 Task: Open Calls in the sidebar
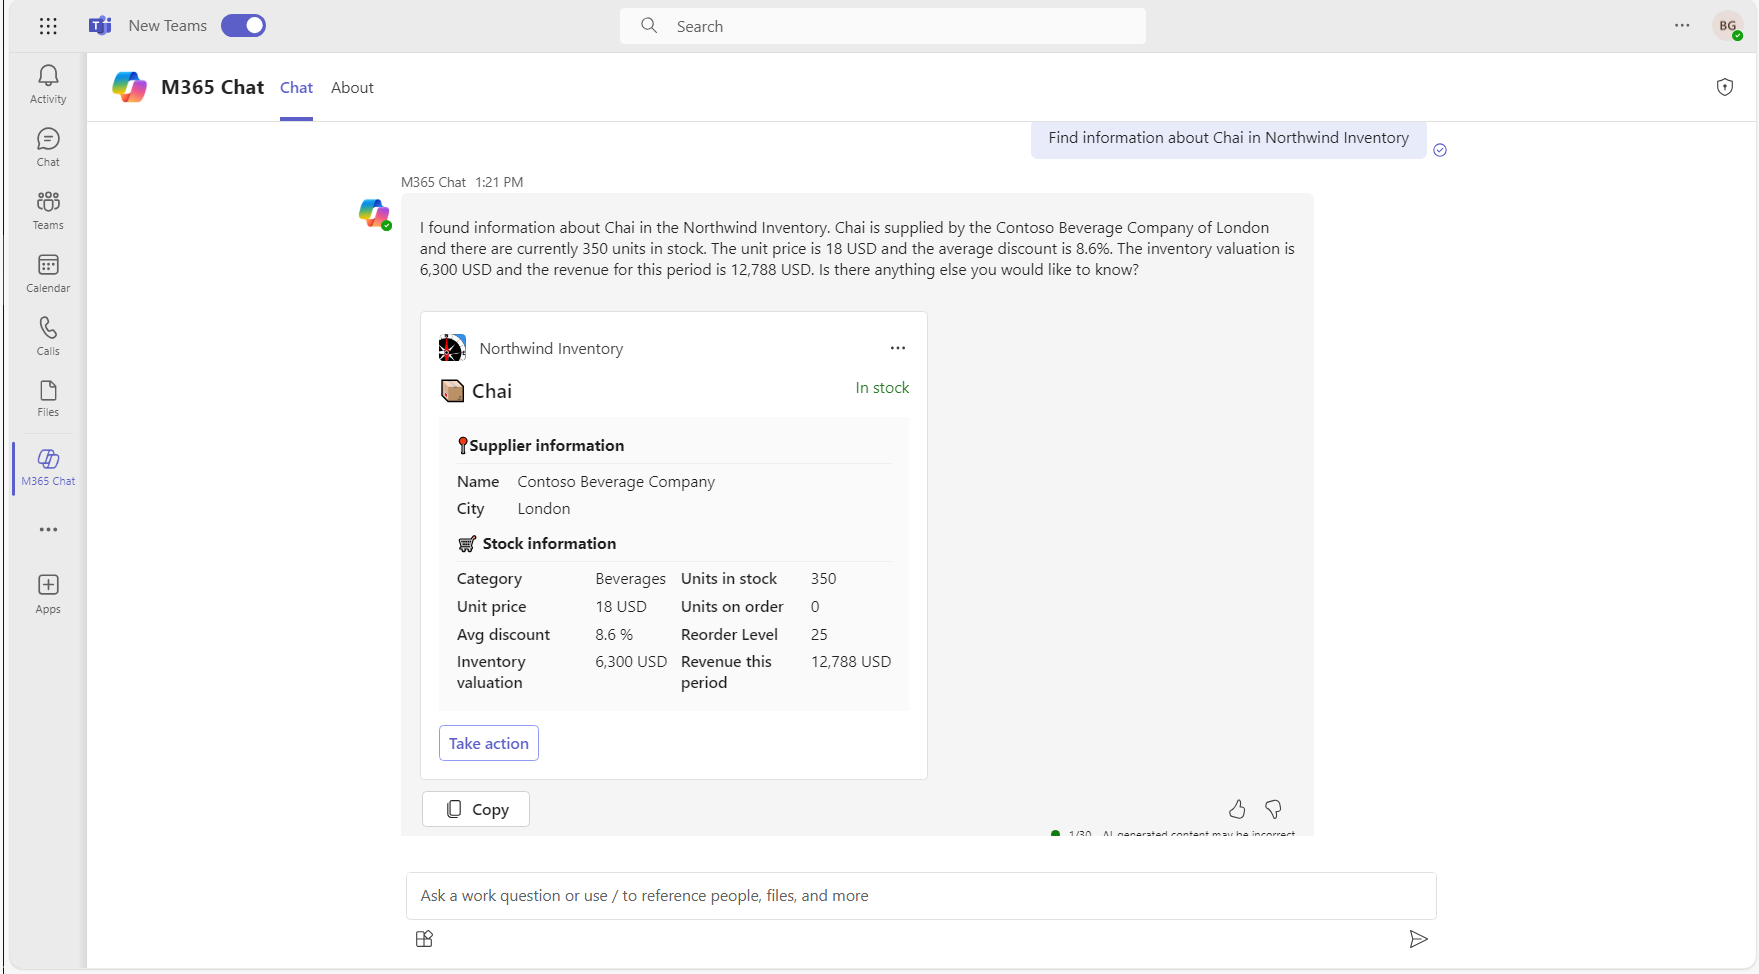click(x=48, y=337)
